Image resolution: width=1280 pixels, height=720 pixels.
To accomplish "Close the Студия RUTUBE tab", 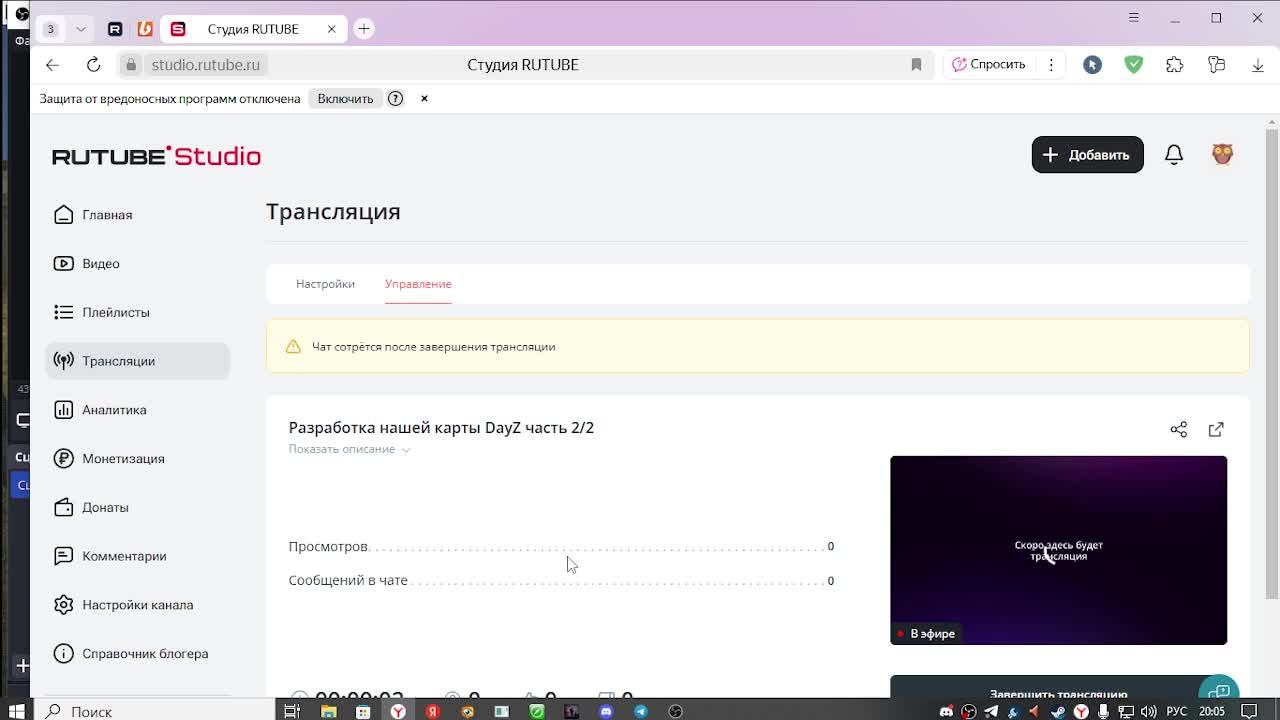I will coord(331,29).
